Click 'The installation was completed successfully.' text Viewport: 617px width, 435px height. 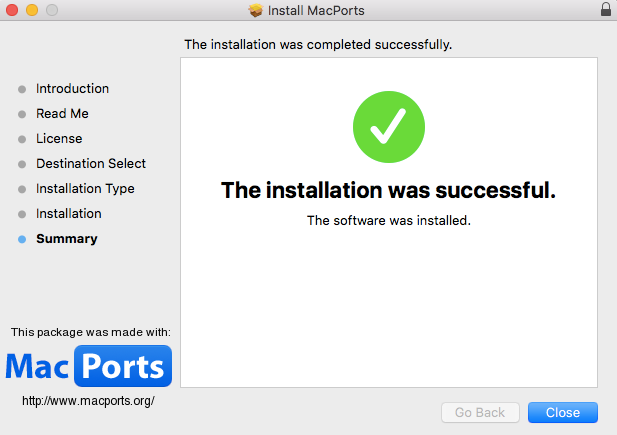(318, 44)
